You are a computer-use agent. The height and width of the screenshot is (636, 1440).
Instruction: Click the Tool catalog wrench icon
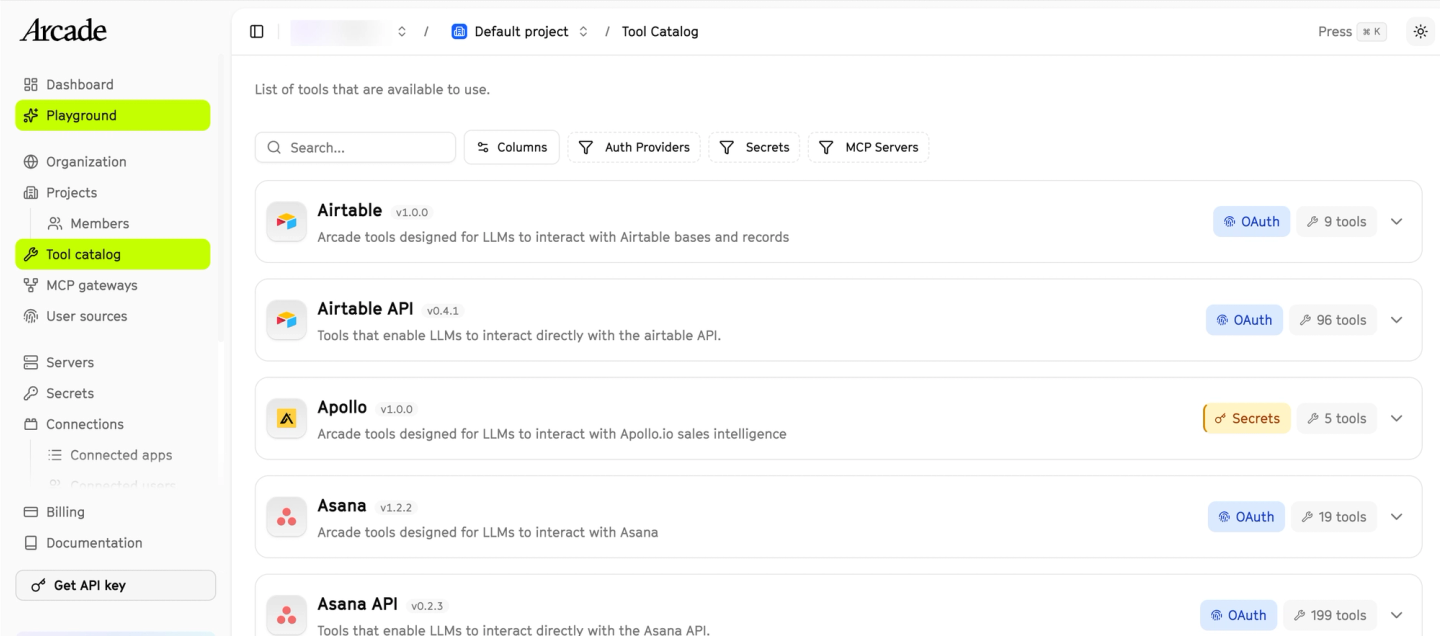31,255
